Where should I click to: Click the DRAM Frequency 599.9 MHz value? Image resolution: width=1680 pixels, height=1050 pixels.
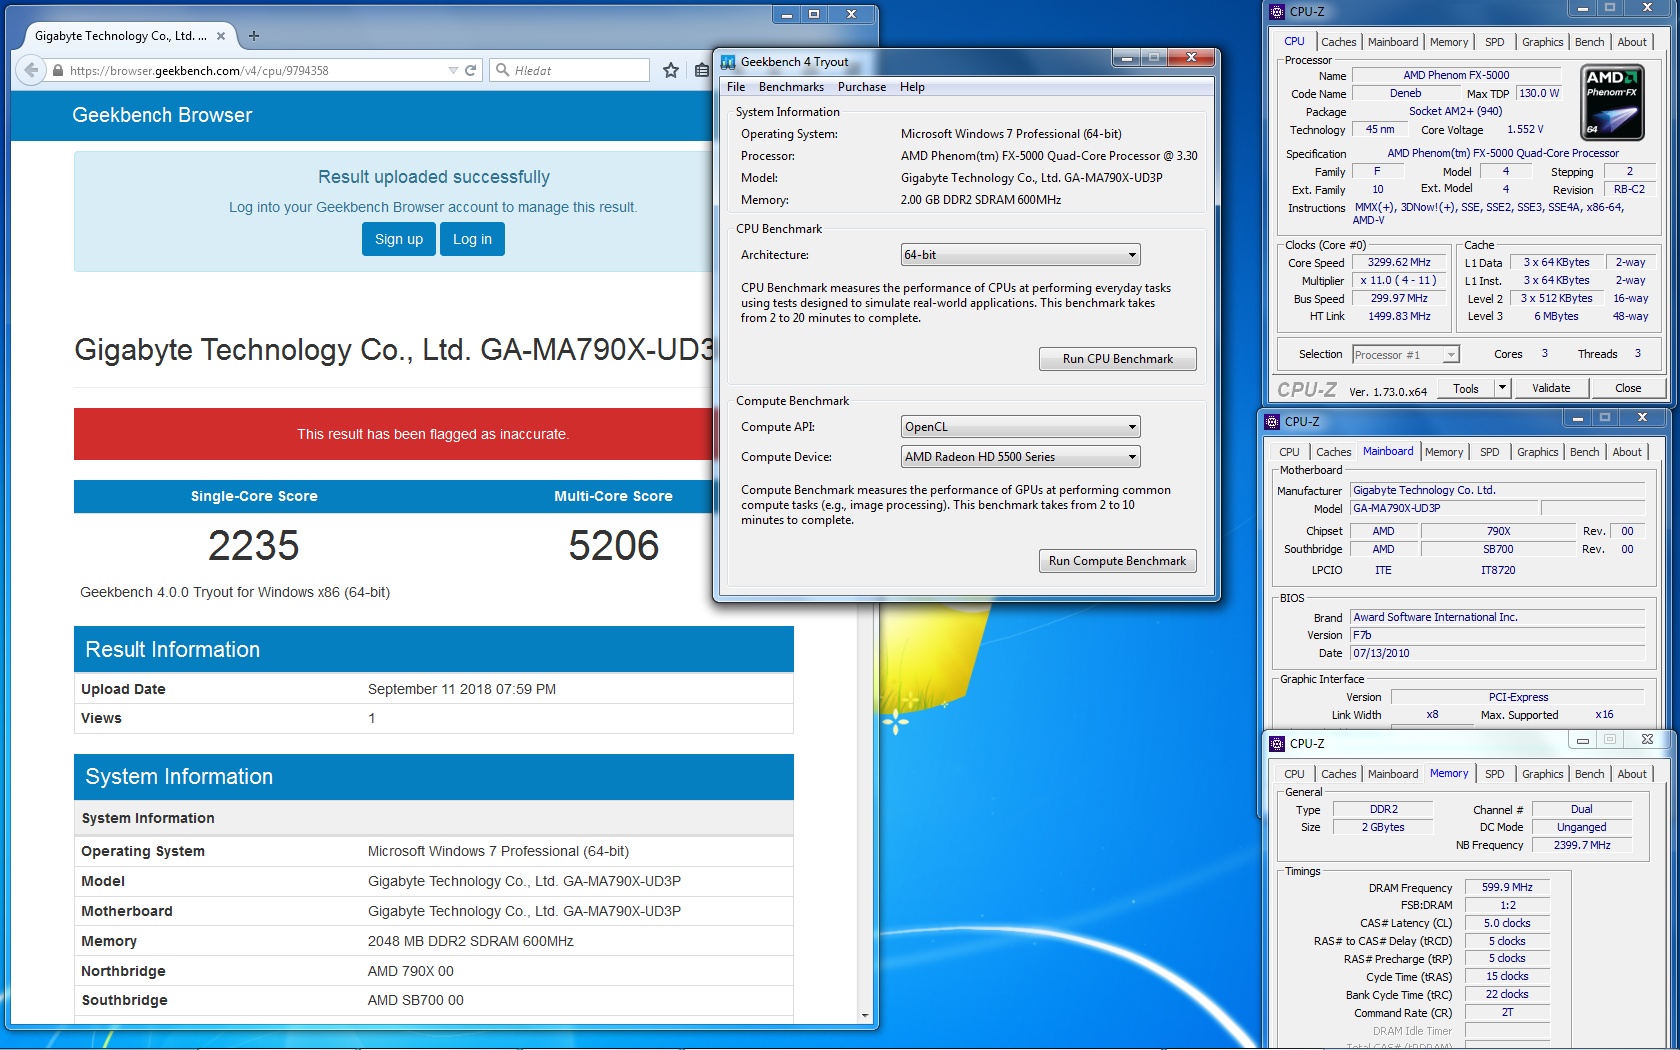pyautogui.click(x=1507, y=887)
